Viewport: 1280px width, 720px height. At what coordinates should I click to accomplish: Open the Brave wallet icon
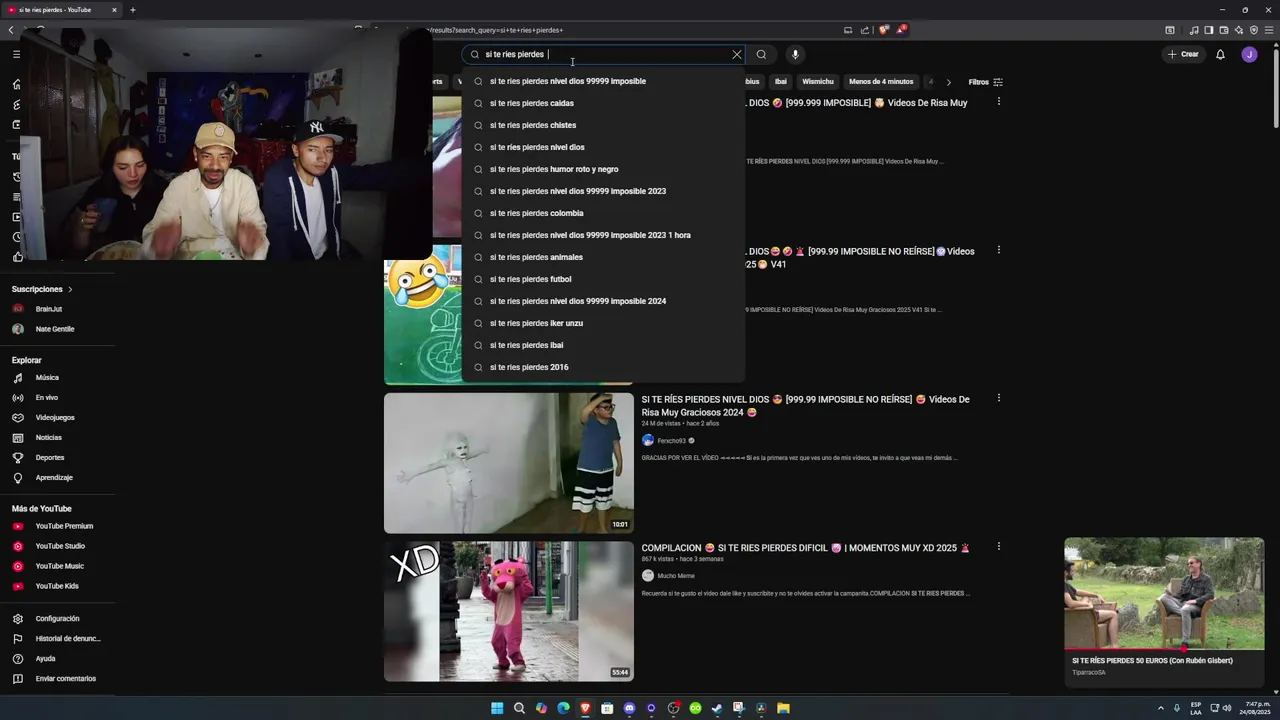[1223, 30]
